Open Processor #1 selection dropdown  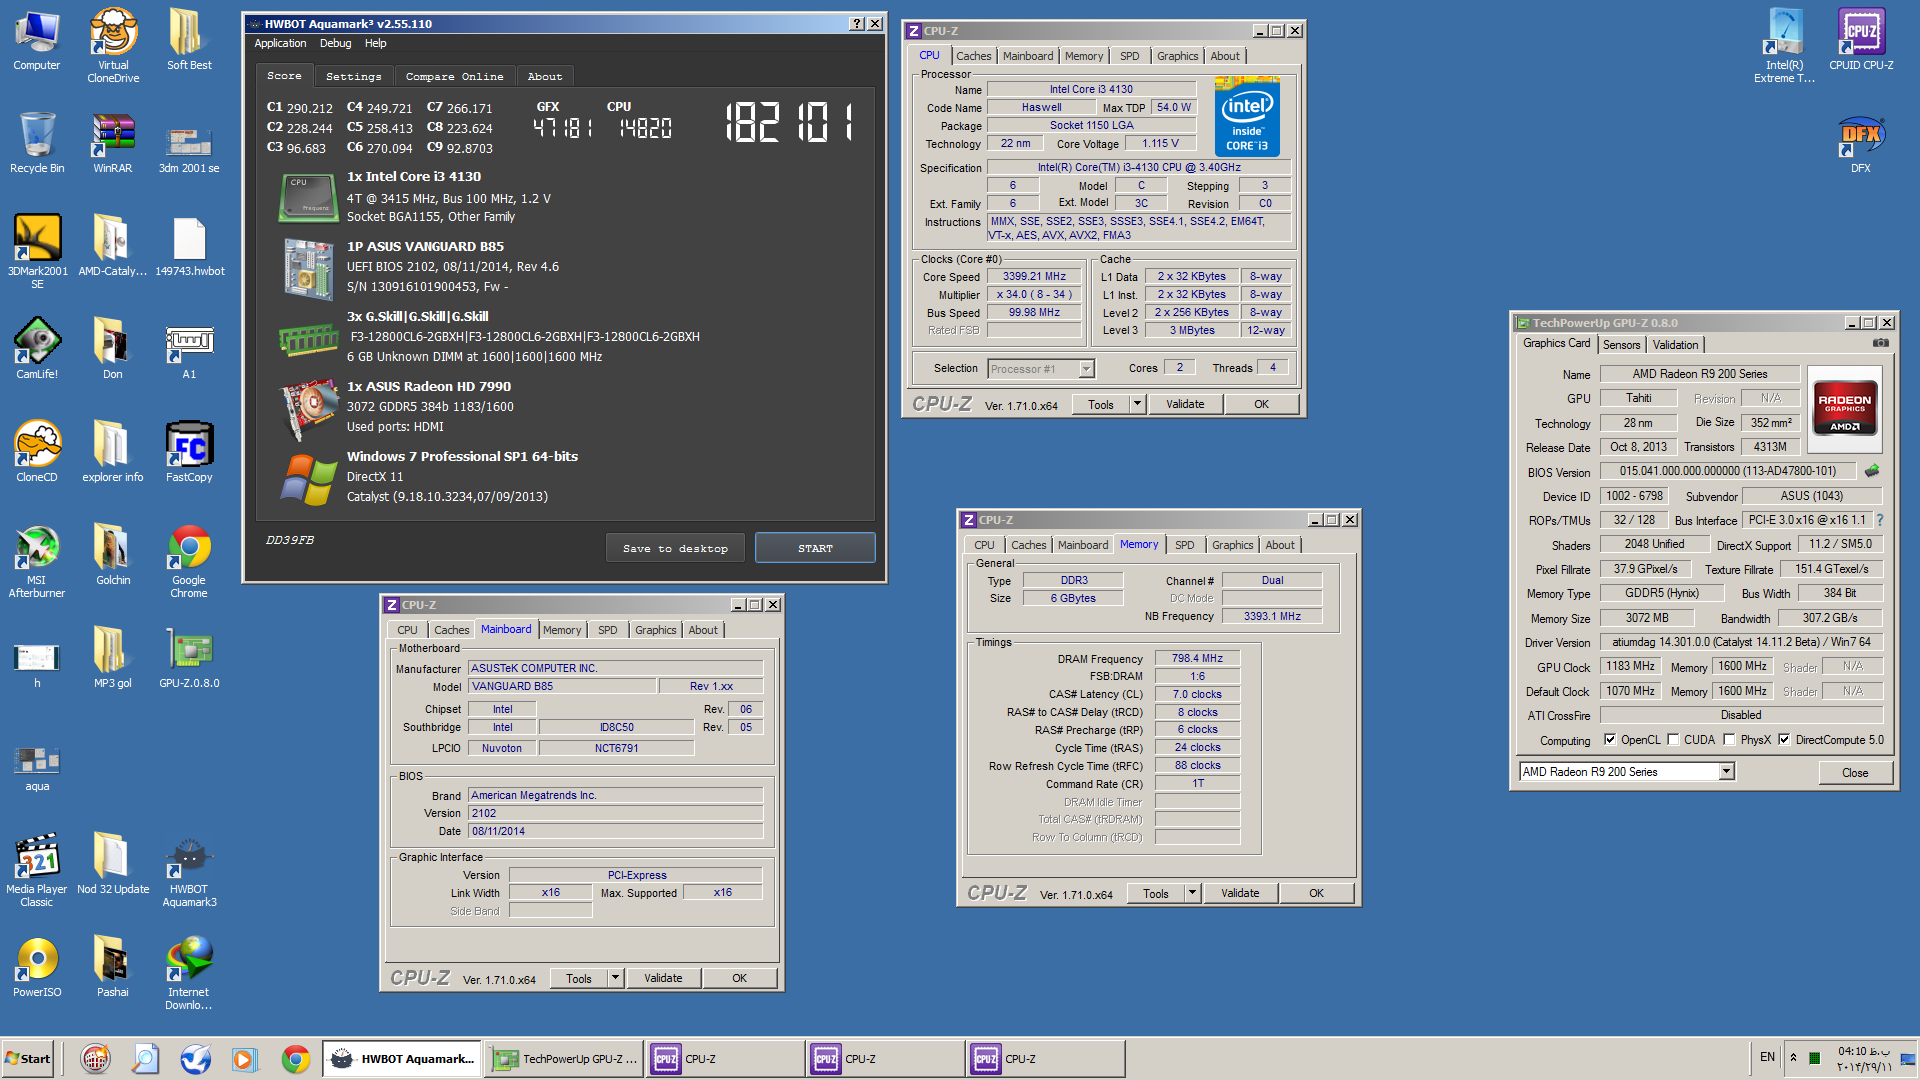(x=1086, y=369)
